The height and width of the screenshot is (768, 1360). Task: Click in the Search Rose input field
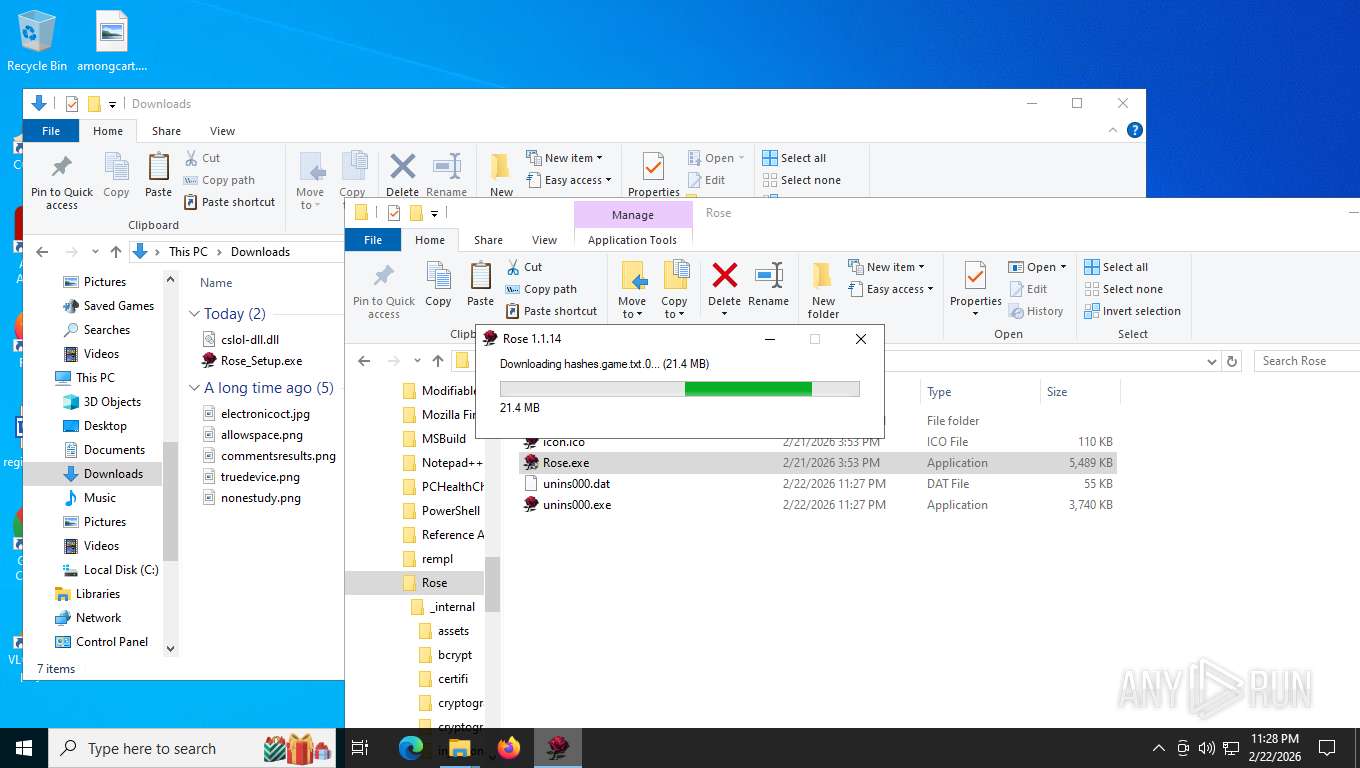pyautogui.click(x=1306, y=361)
